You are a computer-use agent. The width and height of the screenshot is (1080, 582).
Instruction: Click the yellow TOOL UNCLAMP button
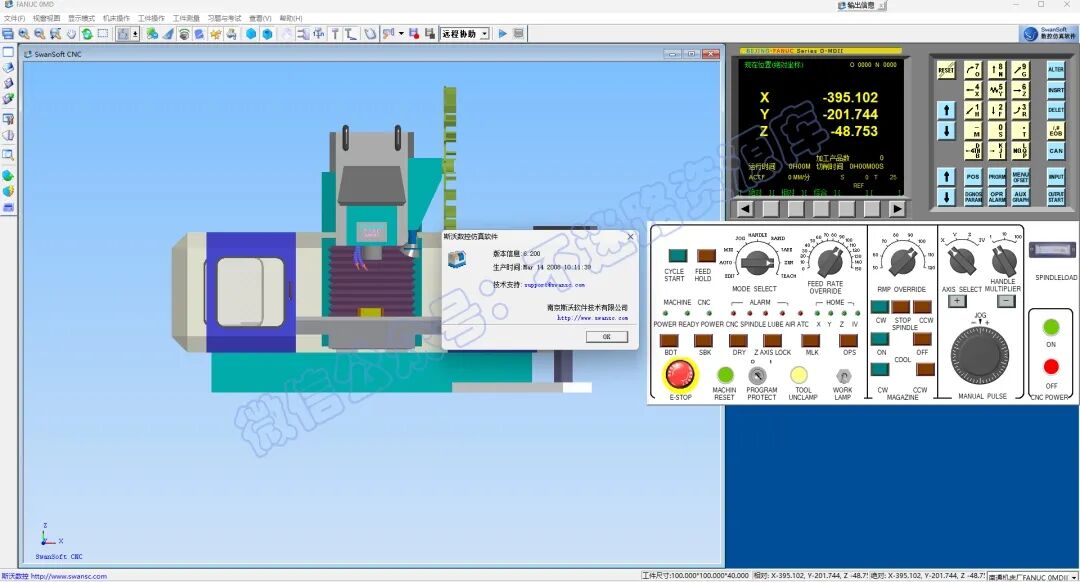tap(799, 375)
